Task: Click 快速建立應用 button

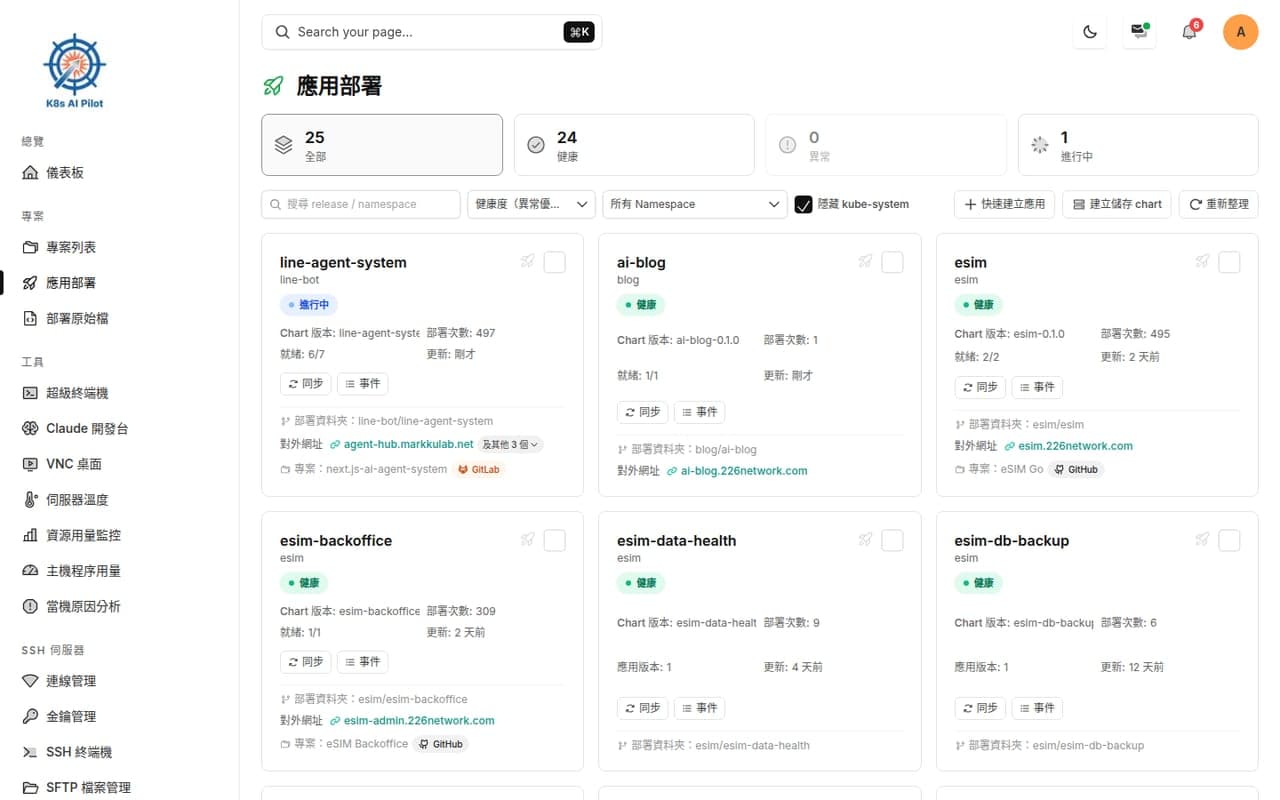Action: [1004, 204]
